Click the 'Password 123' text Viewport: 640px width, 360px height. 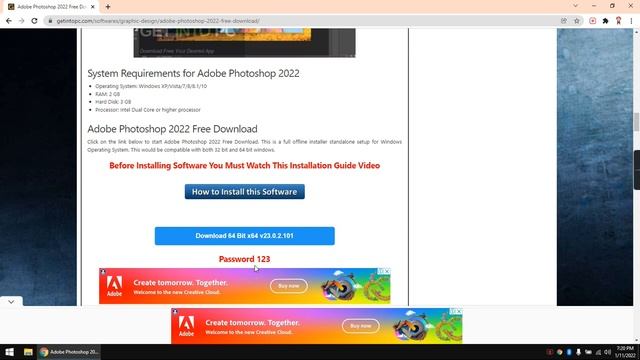coord(244,259)
